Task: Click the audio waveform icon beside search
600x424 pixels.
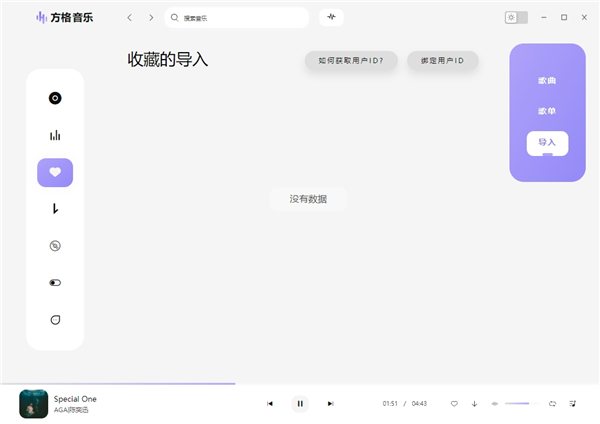Action: tap(331, 18)
